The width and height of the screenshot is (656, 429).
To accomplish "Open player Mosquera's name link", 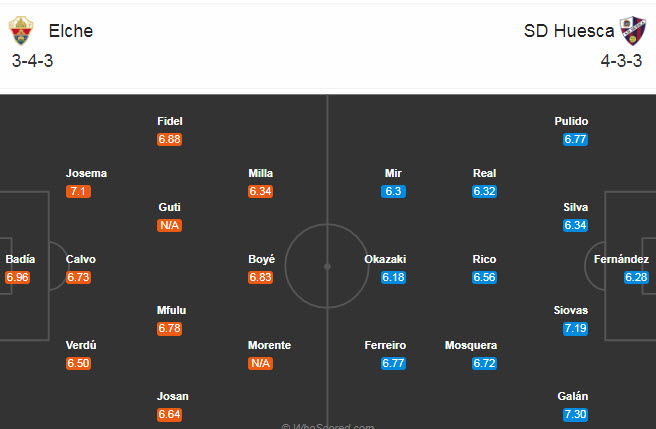I will (x=470, y=345).
